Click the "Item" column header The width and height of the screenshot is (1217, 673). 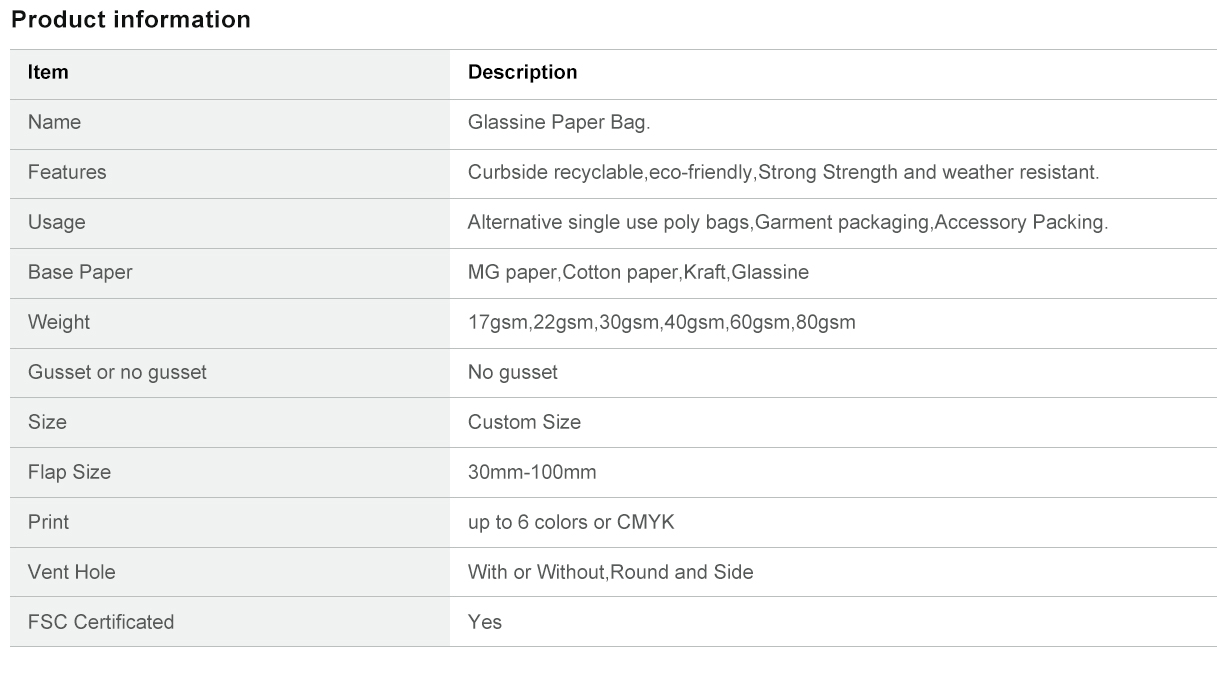tap(48, 72)
